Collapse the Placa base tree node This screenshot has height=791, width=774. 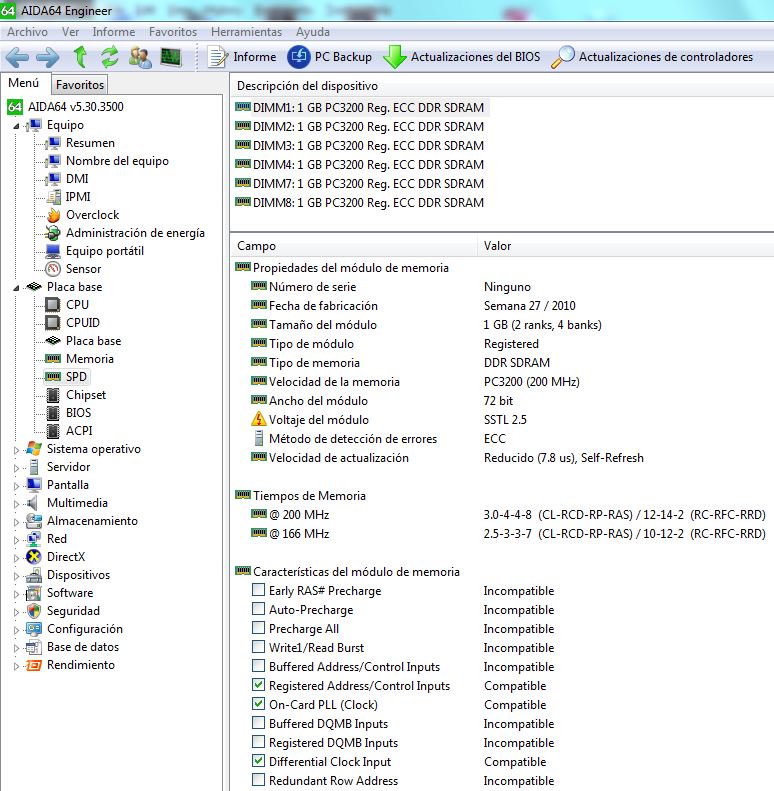[16, 287]
